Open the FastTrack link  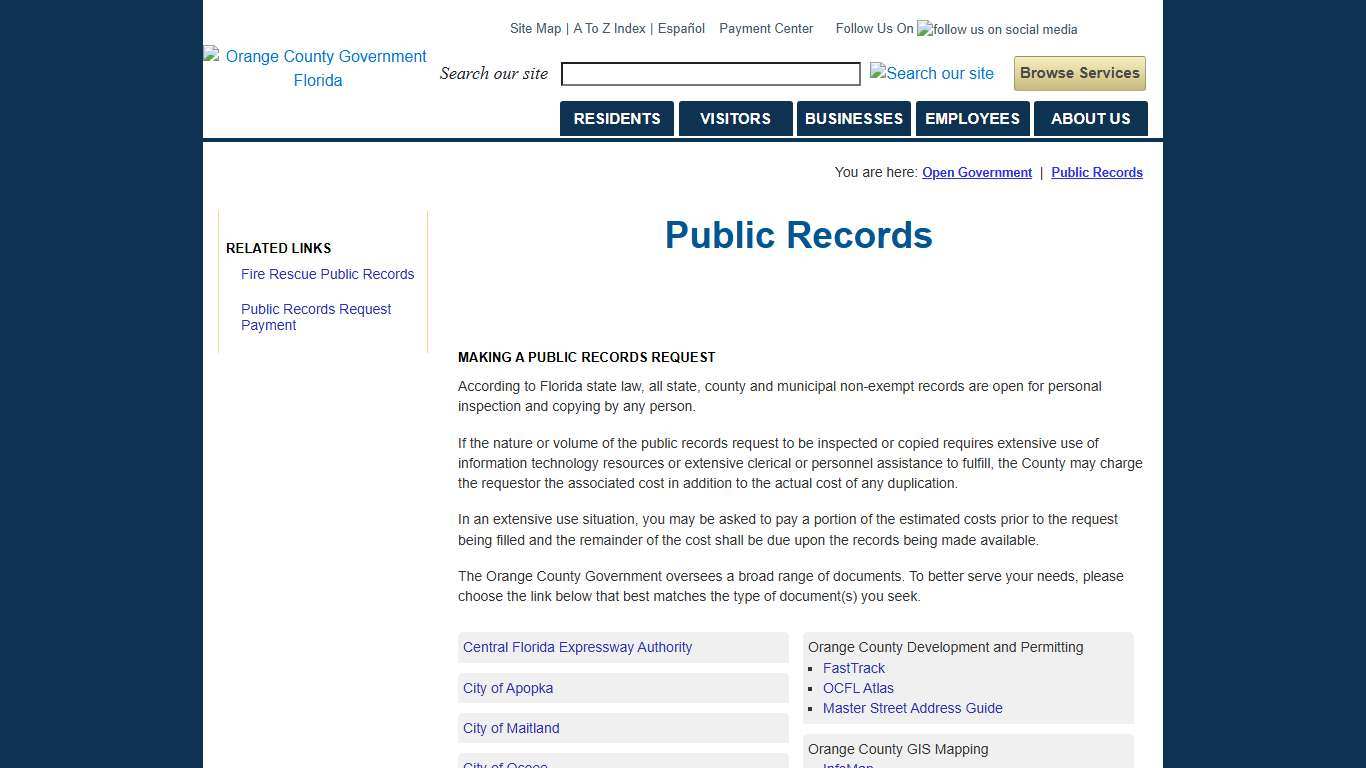point(853,668)
